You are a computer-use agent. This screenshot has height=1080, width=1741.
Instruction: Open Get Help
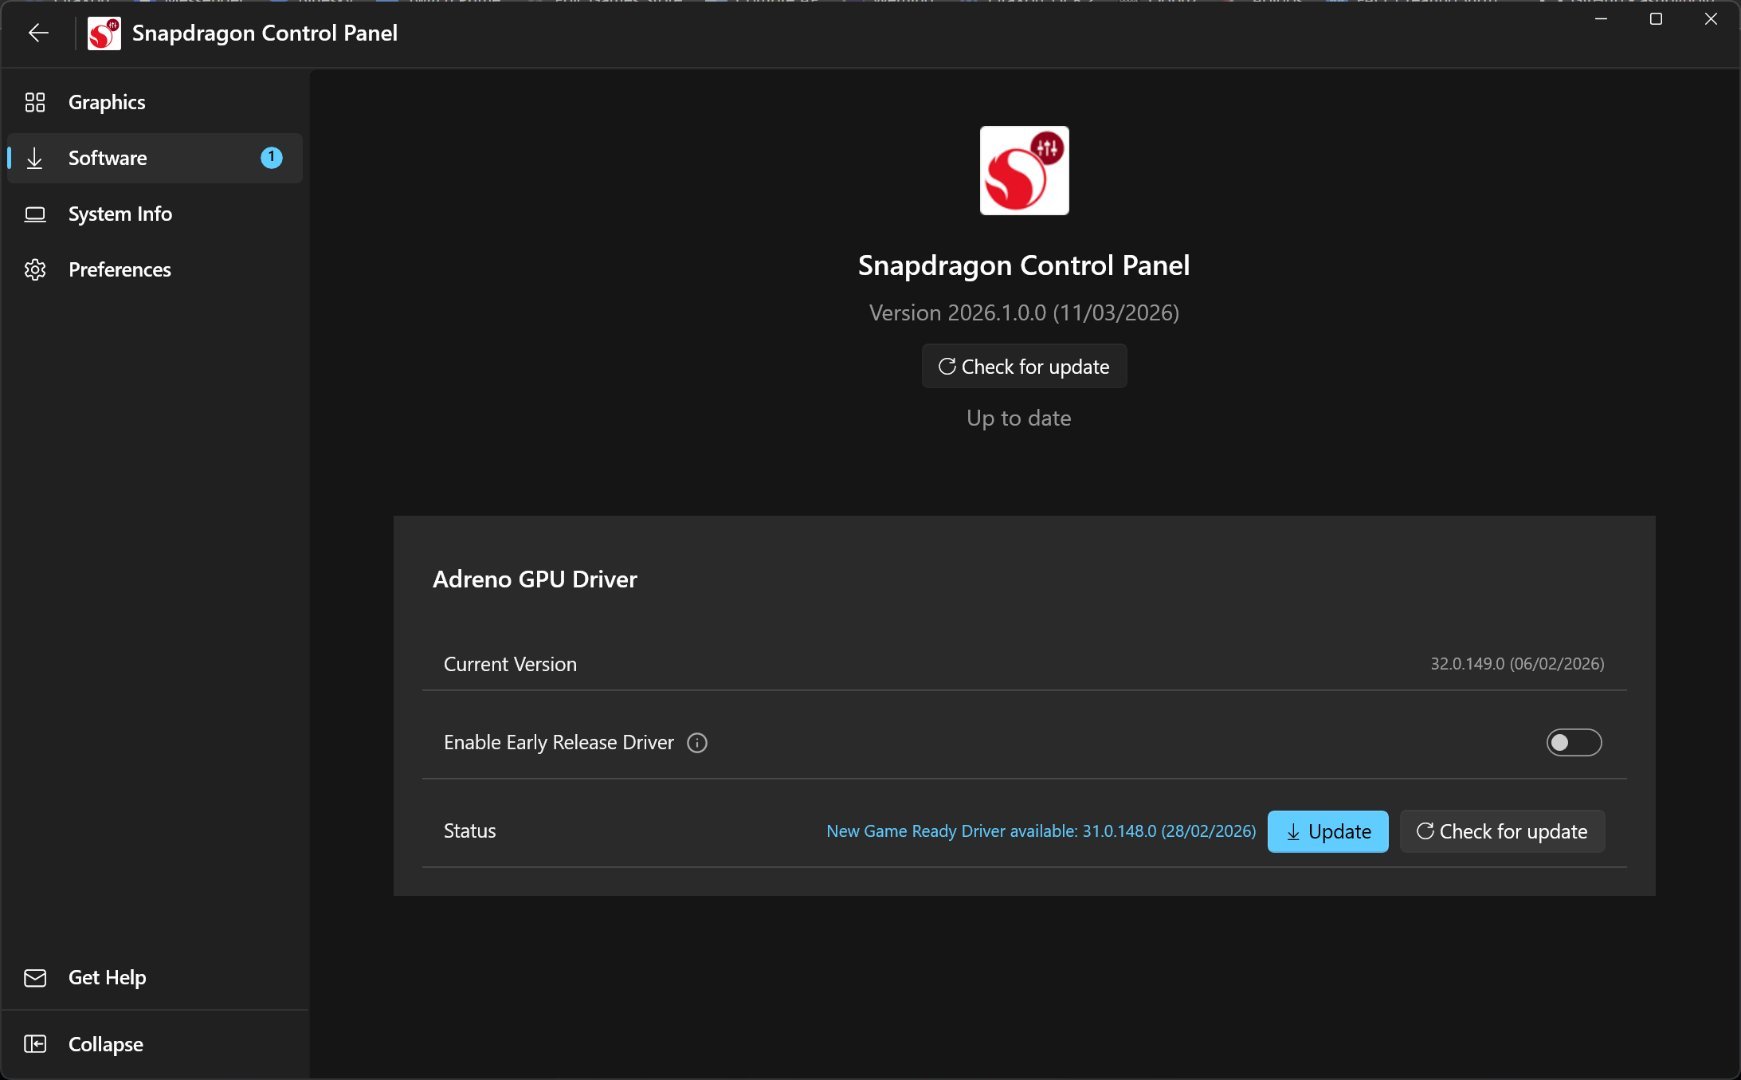pyautogui.click(x=155, y=978)
